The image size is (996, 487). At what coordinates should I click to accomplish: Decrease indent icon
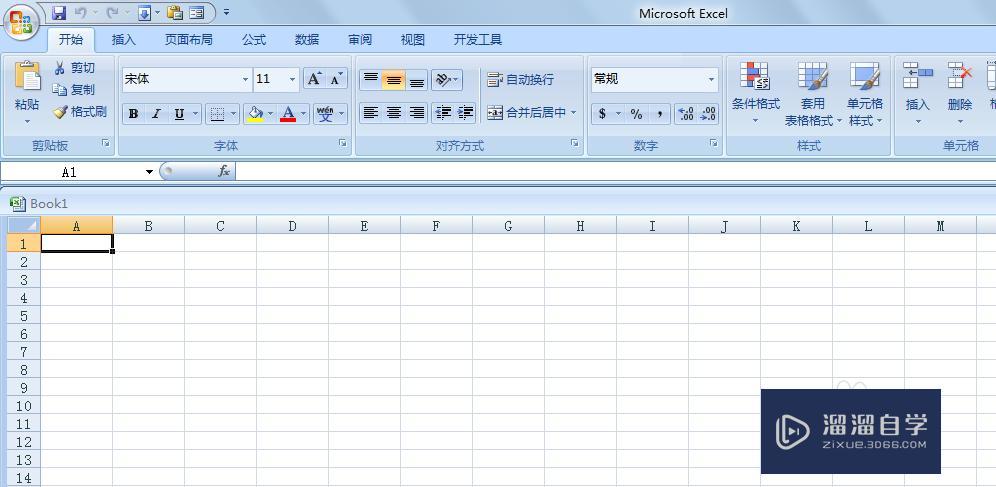pyautogui.click(x=443, y=113)
